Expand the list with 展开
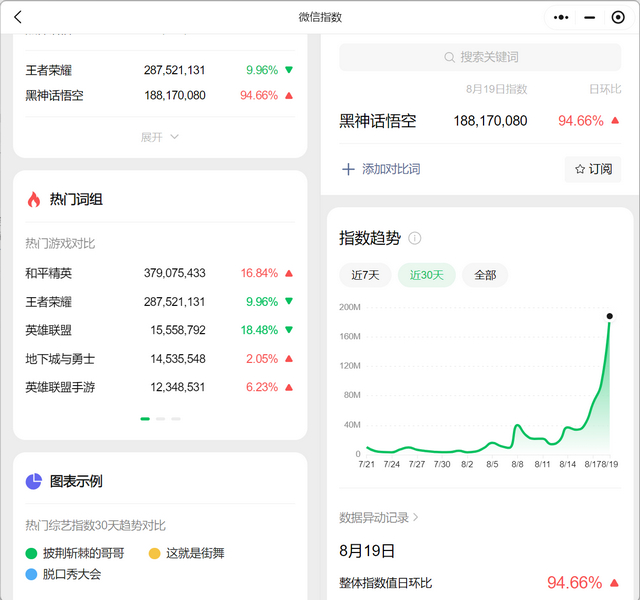640x600 pixels. [160, 137]
